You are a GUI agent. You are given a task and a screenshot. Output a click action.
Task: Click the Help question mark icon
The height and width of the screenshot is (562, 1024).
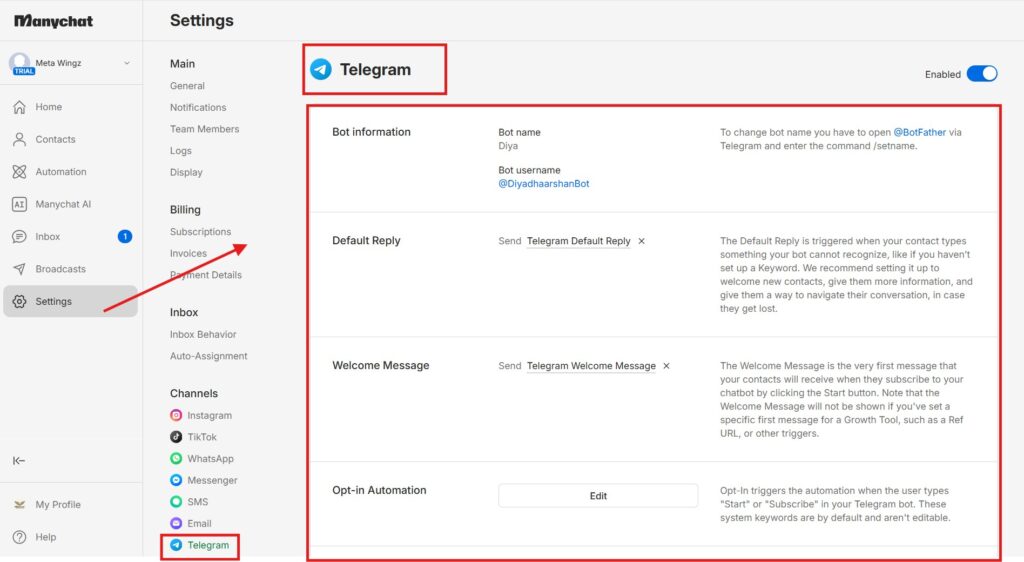pyautogui.click(x=20, y=537)
